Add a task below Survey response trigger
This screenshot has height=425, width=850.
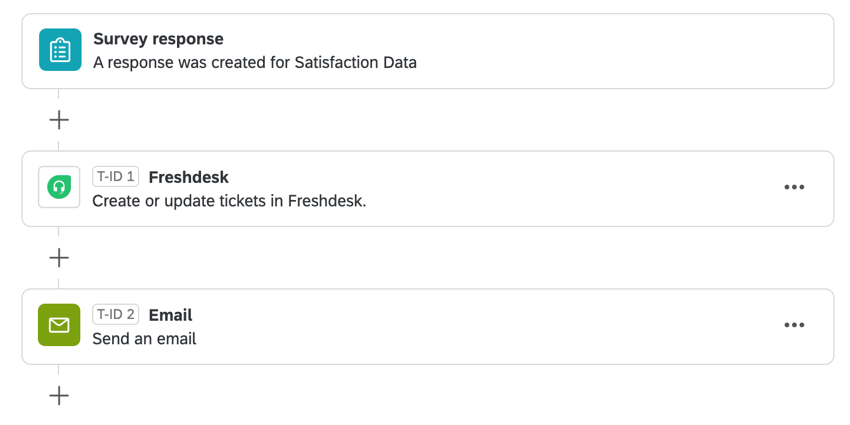coord(59,120)
